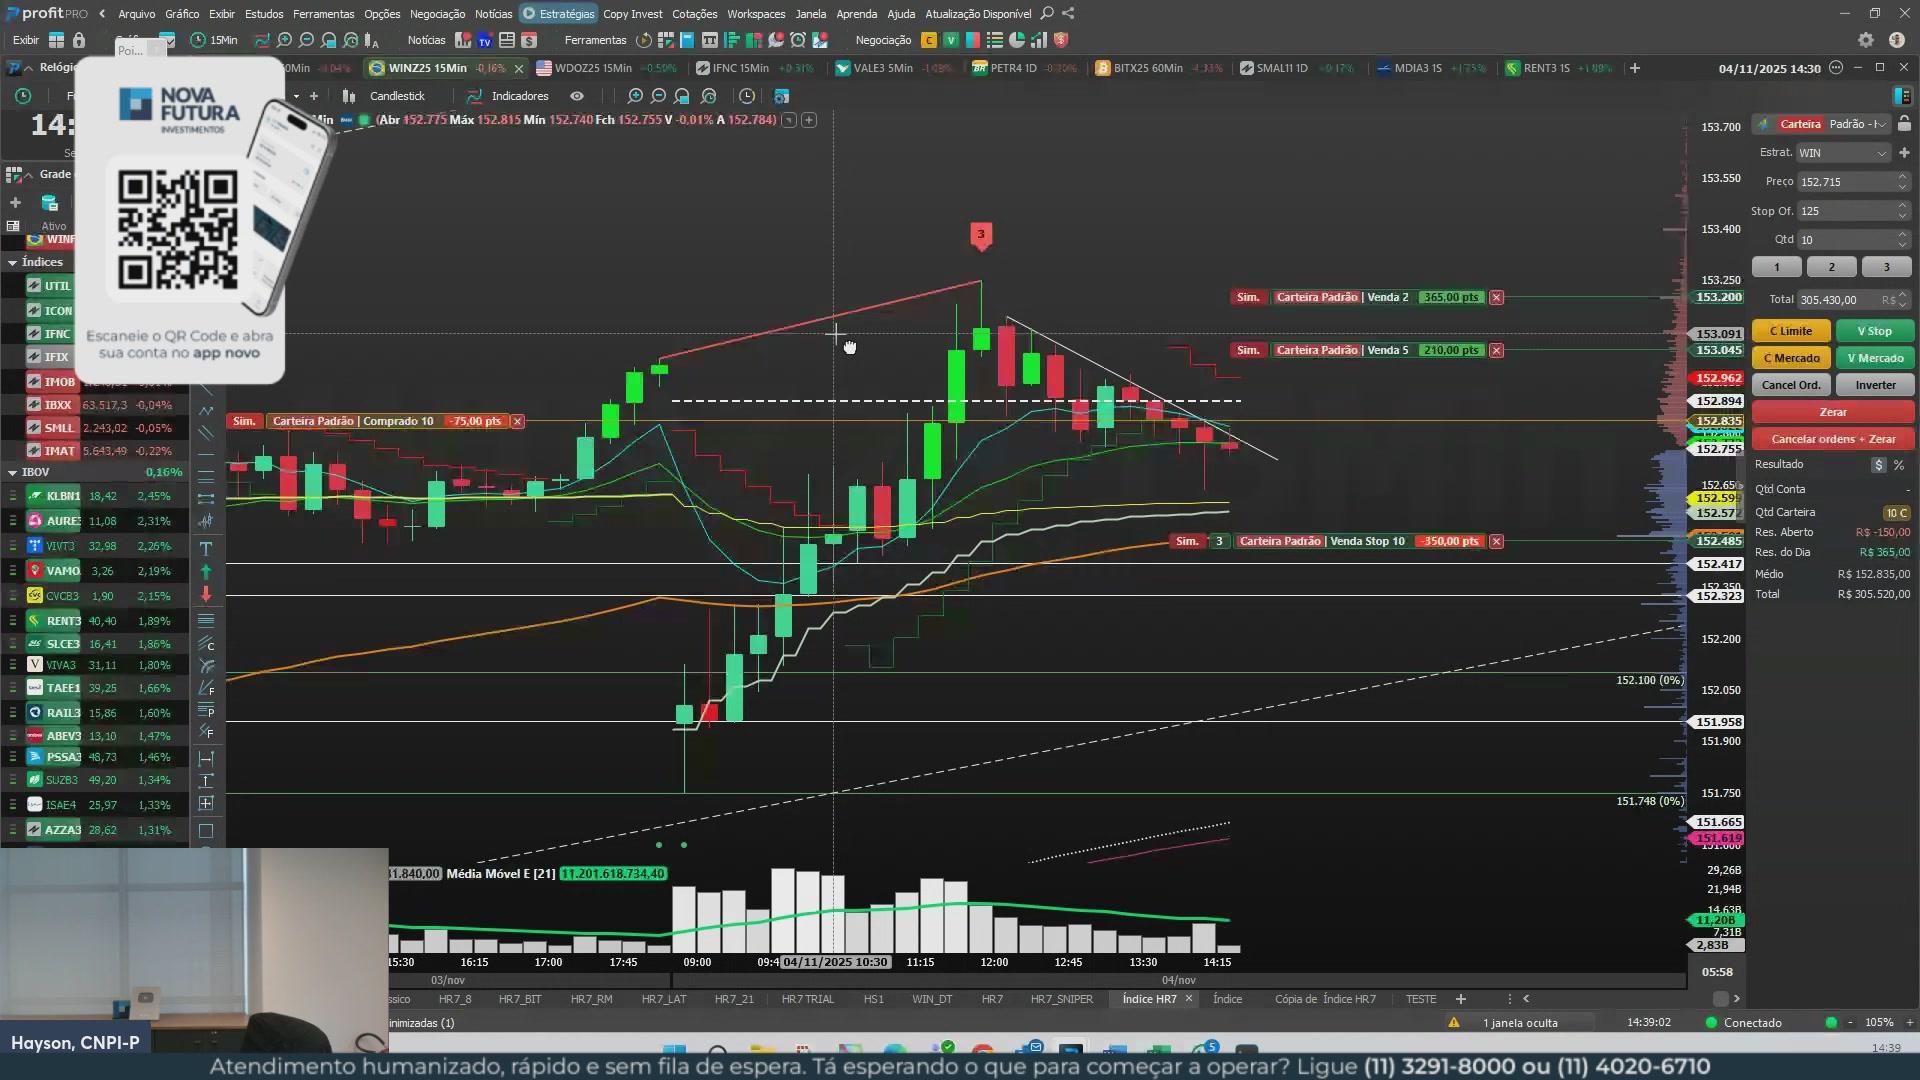Click the red down arrow drawing tool
Image resolution: width=1920 pixels, height=1080 pixels.
coord(206,594)
